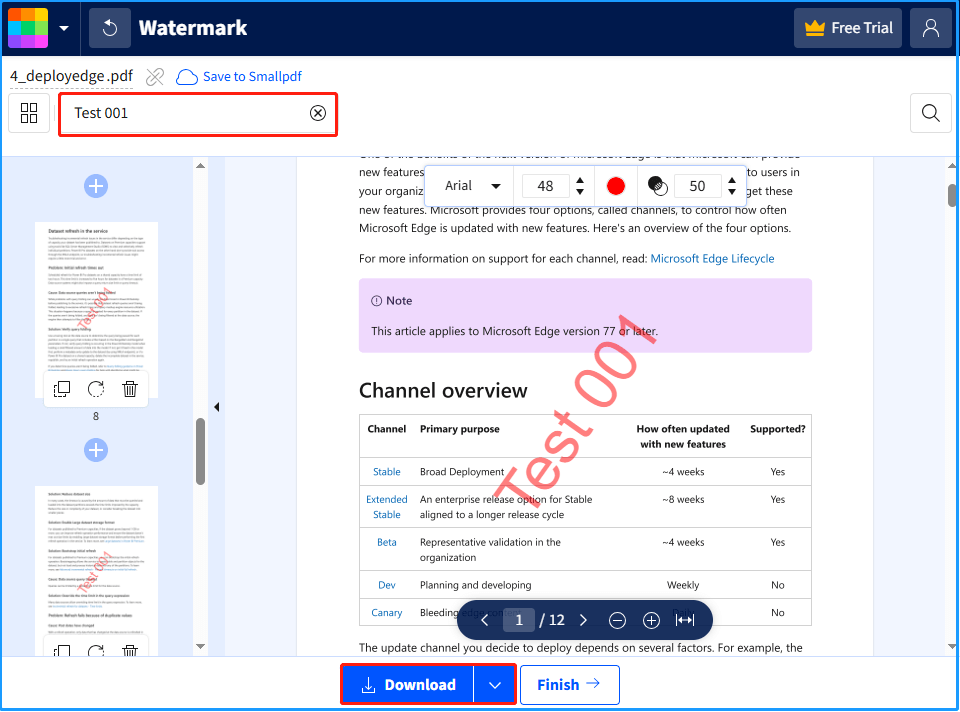Clear the watermark text with X icon
960x712 pixels.
pos(318,113)
